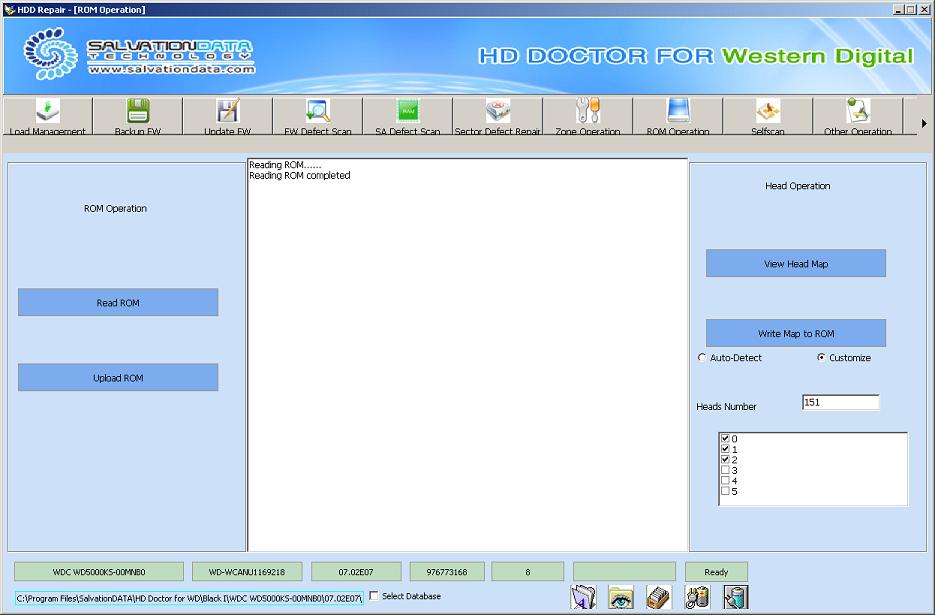Open the Selfscan tool
935x615 pixels.
768,116
